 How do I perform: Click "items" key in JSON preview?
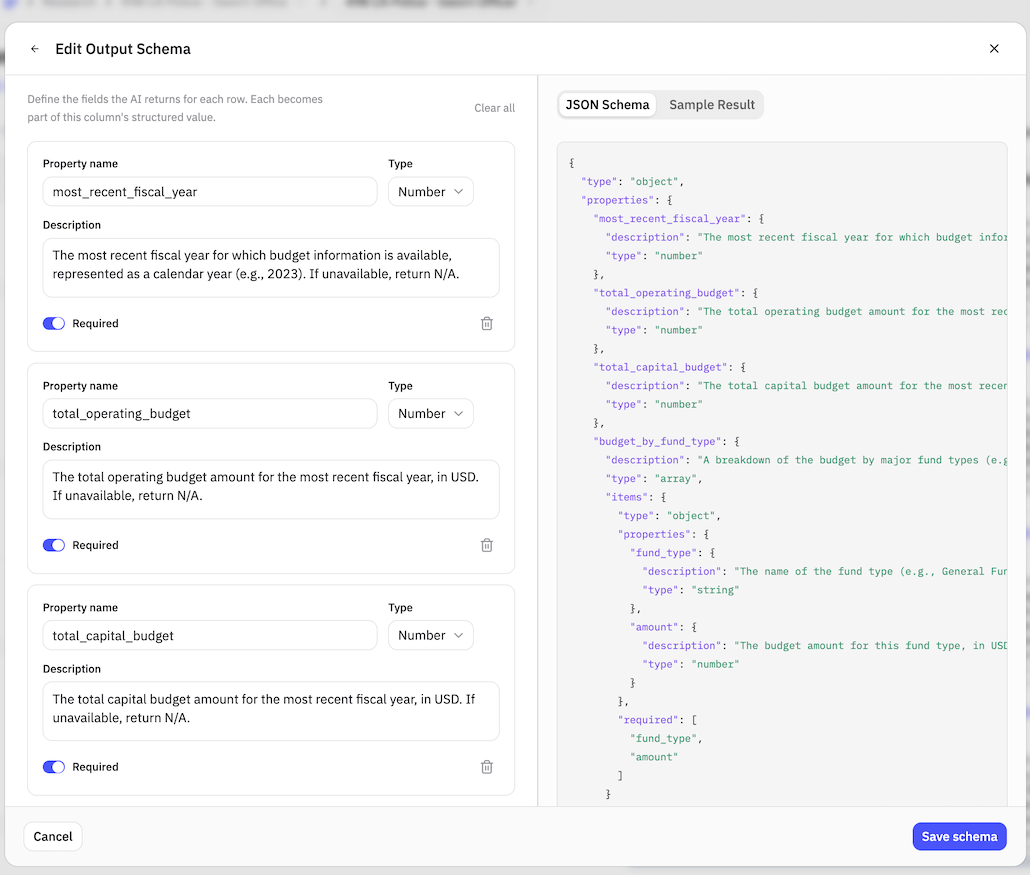pyautogui.click(x=627, y=497)
